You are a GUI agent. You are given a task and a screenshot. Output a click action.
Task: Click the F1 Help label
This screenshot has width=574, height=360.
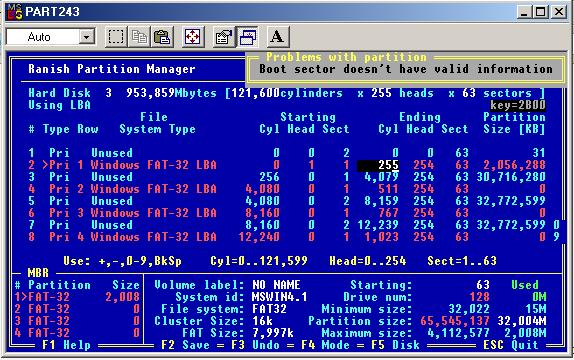point(66,345)
